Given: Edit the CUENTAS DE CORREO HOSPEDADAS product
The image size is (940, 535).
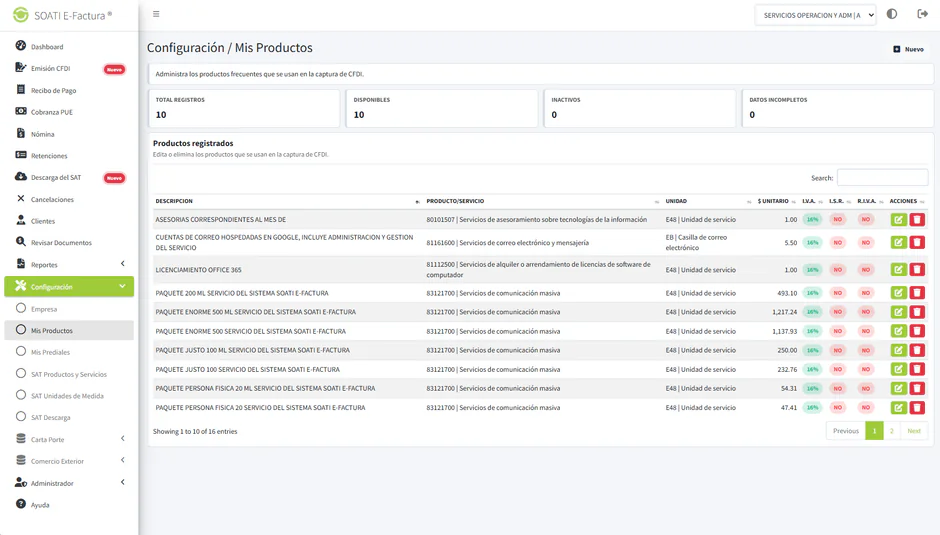Looking at the screenshot, I should (x=898, y=242).
